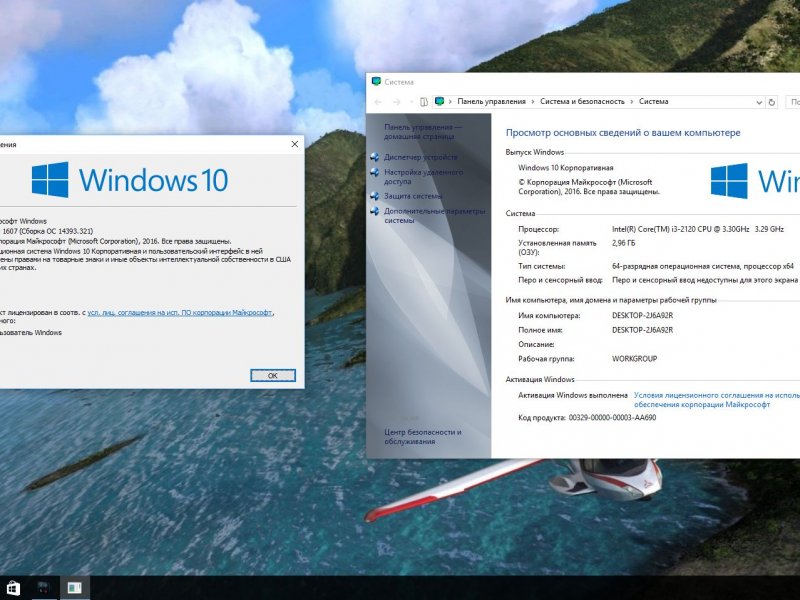The width and height of the screenshot is (800, 600).
Task: Click the Windows logo in System window
Action: (x=755, y=181)
